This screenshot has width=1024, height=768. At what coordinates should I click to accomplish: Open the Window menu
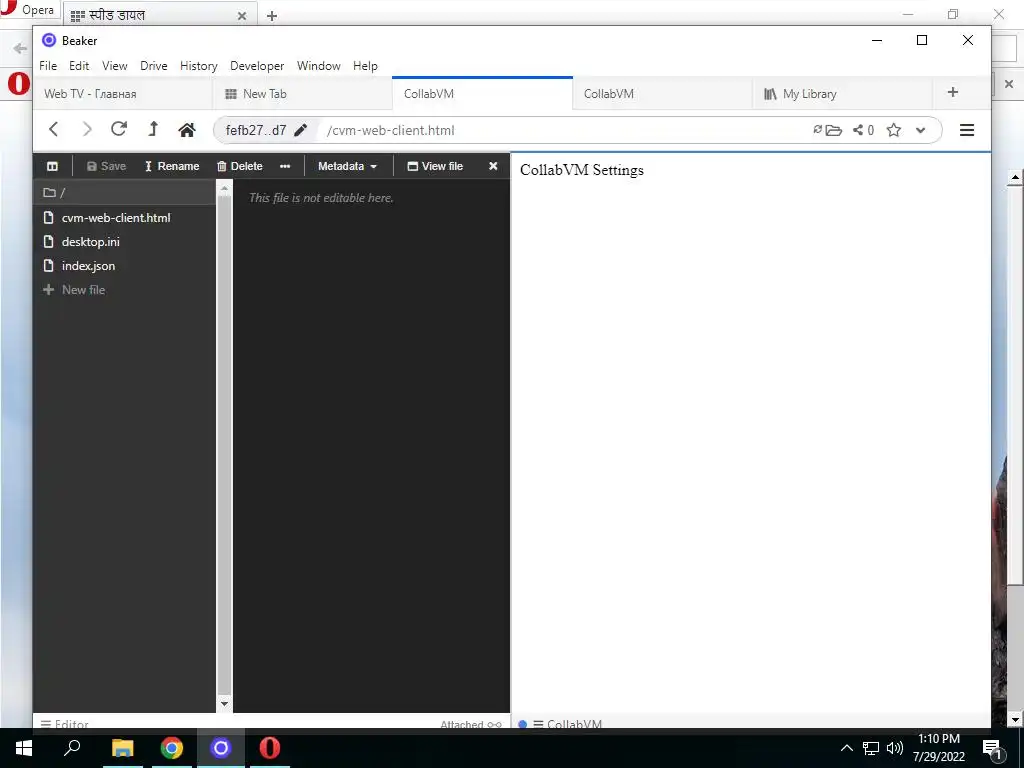[x=319, y=66]
